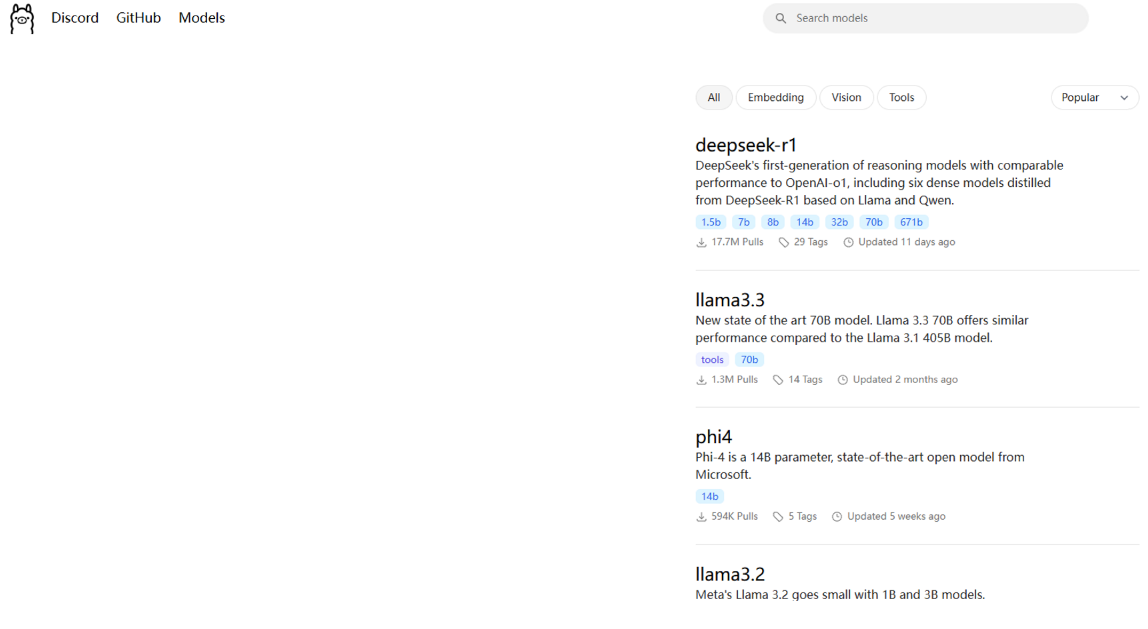The height and width of the screenshot is (629, 1148).
Task: Click the tag icon next to 29 Tags
Action: (783, 242)
